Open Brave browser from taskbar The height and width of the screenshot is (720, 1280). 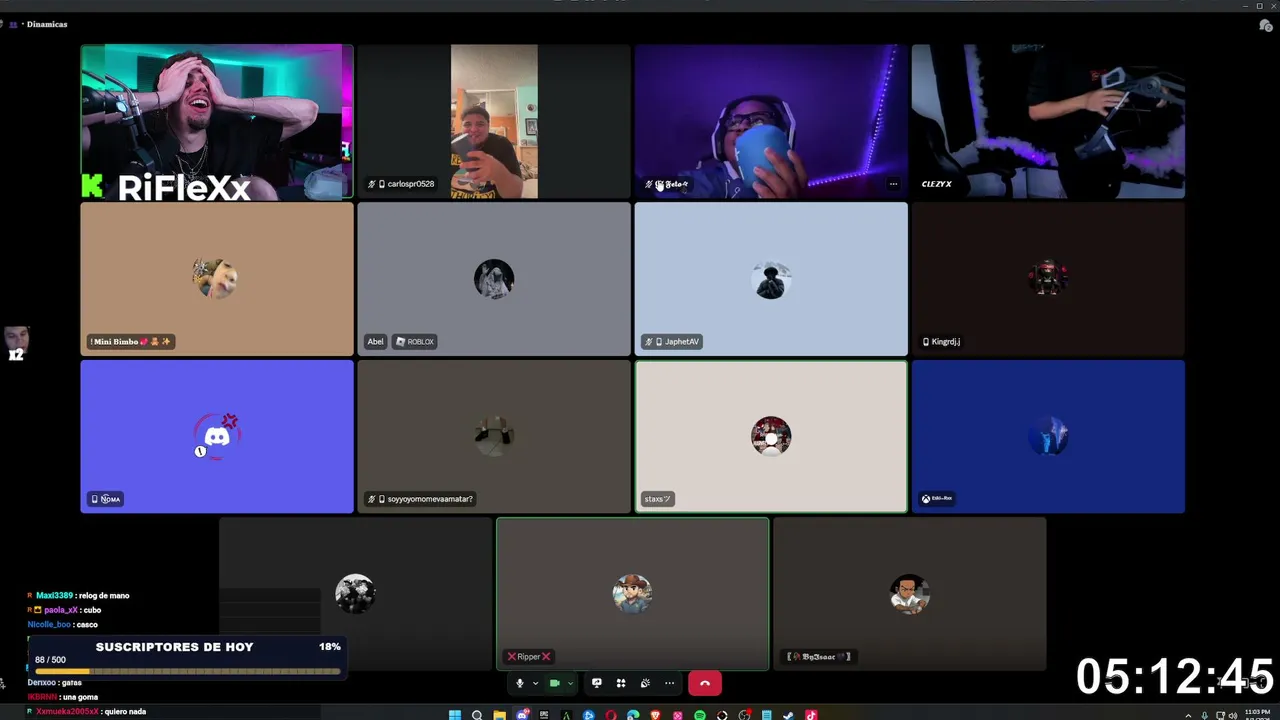click(655, 715)
